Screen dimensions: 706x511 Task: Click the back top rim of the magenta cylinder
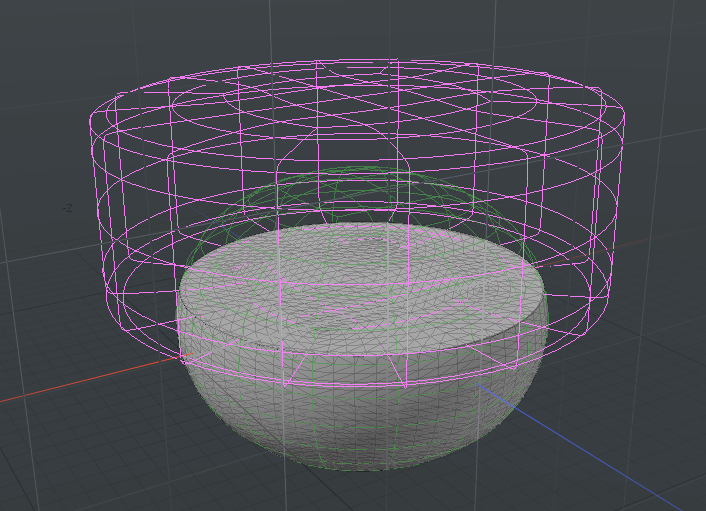tap(360, 62)
